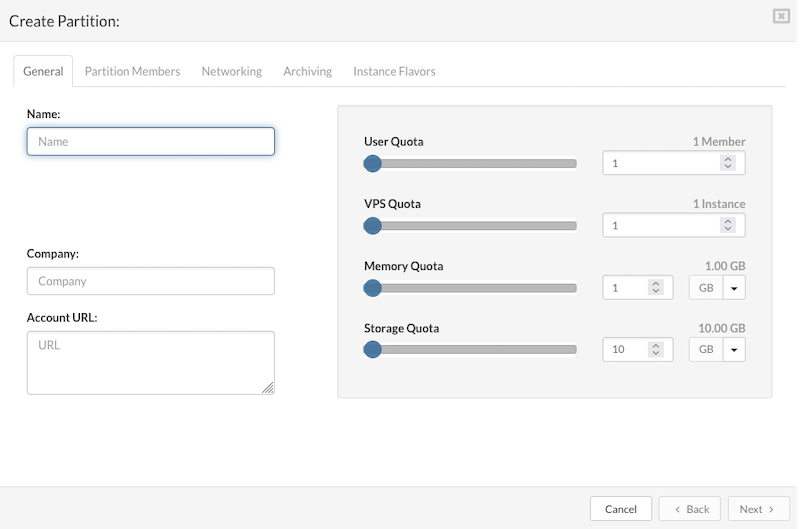Click the VPS Quota spinner arrows
This screenshot has width=800, height=529.
pos(728,226)
